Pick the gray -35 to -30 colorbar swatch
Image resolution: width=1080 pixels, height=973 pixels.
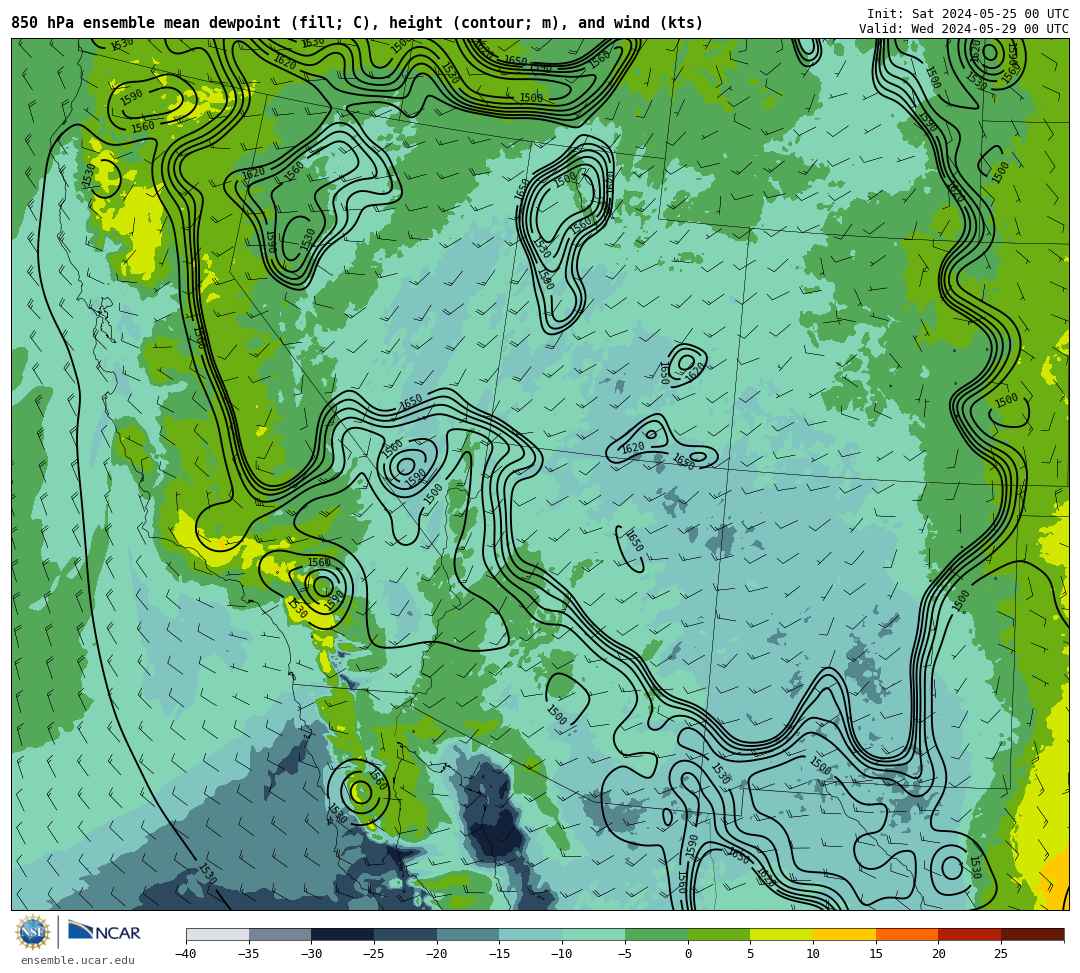coord(280,934)
